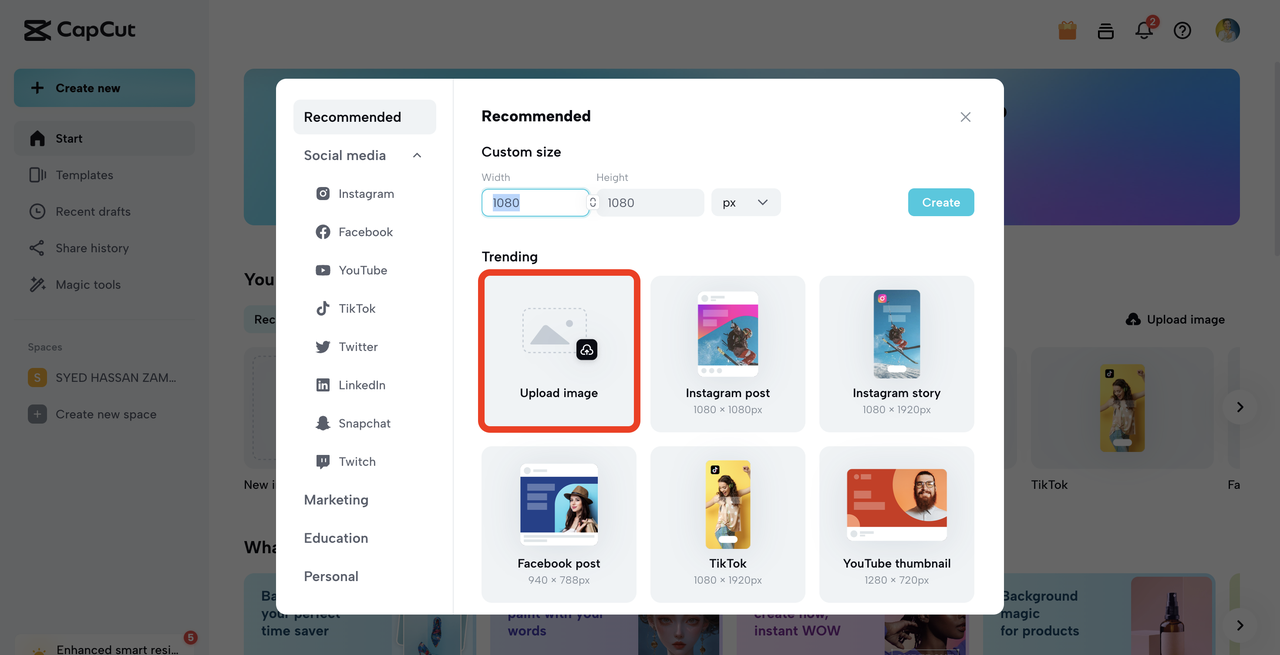This screenshot has width=1280, height=655.
Task: Open Enhanced smart resize notice
Action: 104,645
